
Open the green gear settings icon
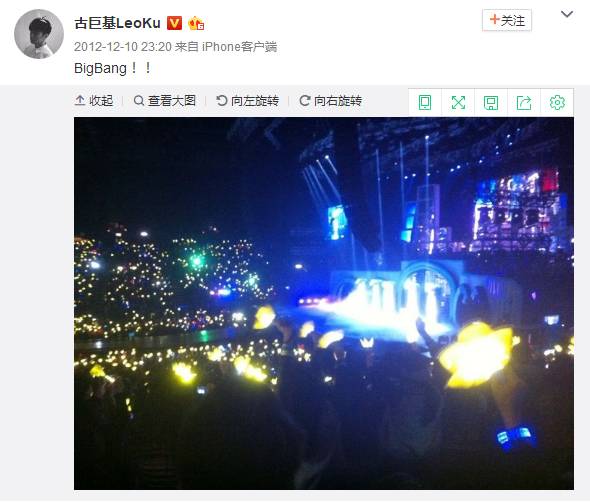tap(557, 102)
